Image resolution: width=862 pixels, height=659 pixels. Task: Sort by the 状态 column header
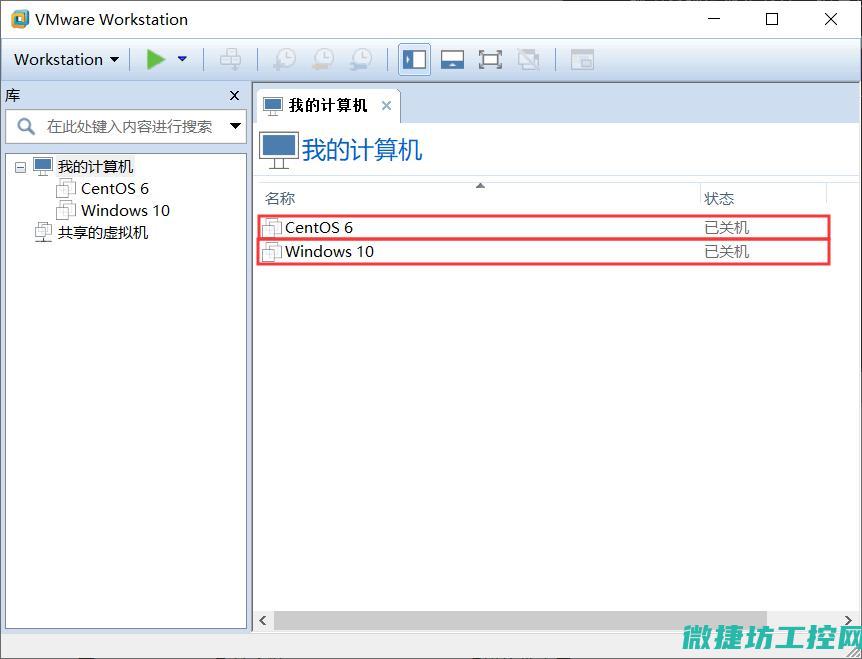tap(764, 198)
